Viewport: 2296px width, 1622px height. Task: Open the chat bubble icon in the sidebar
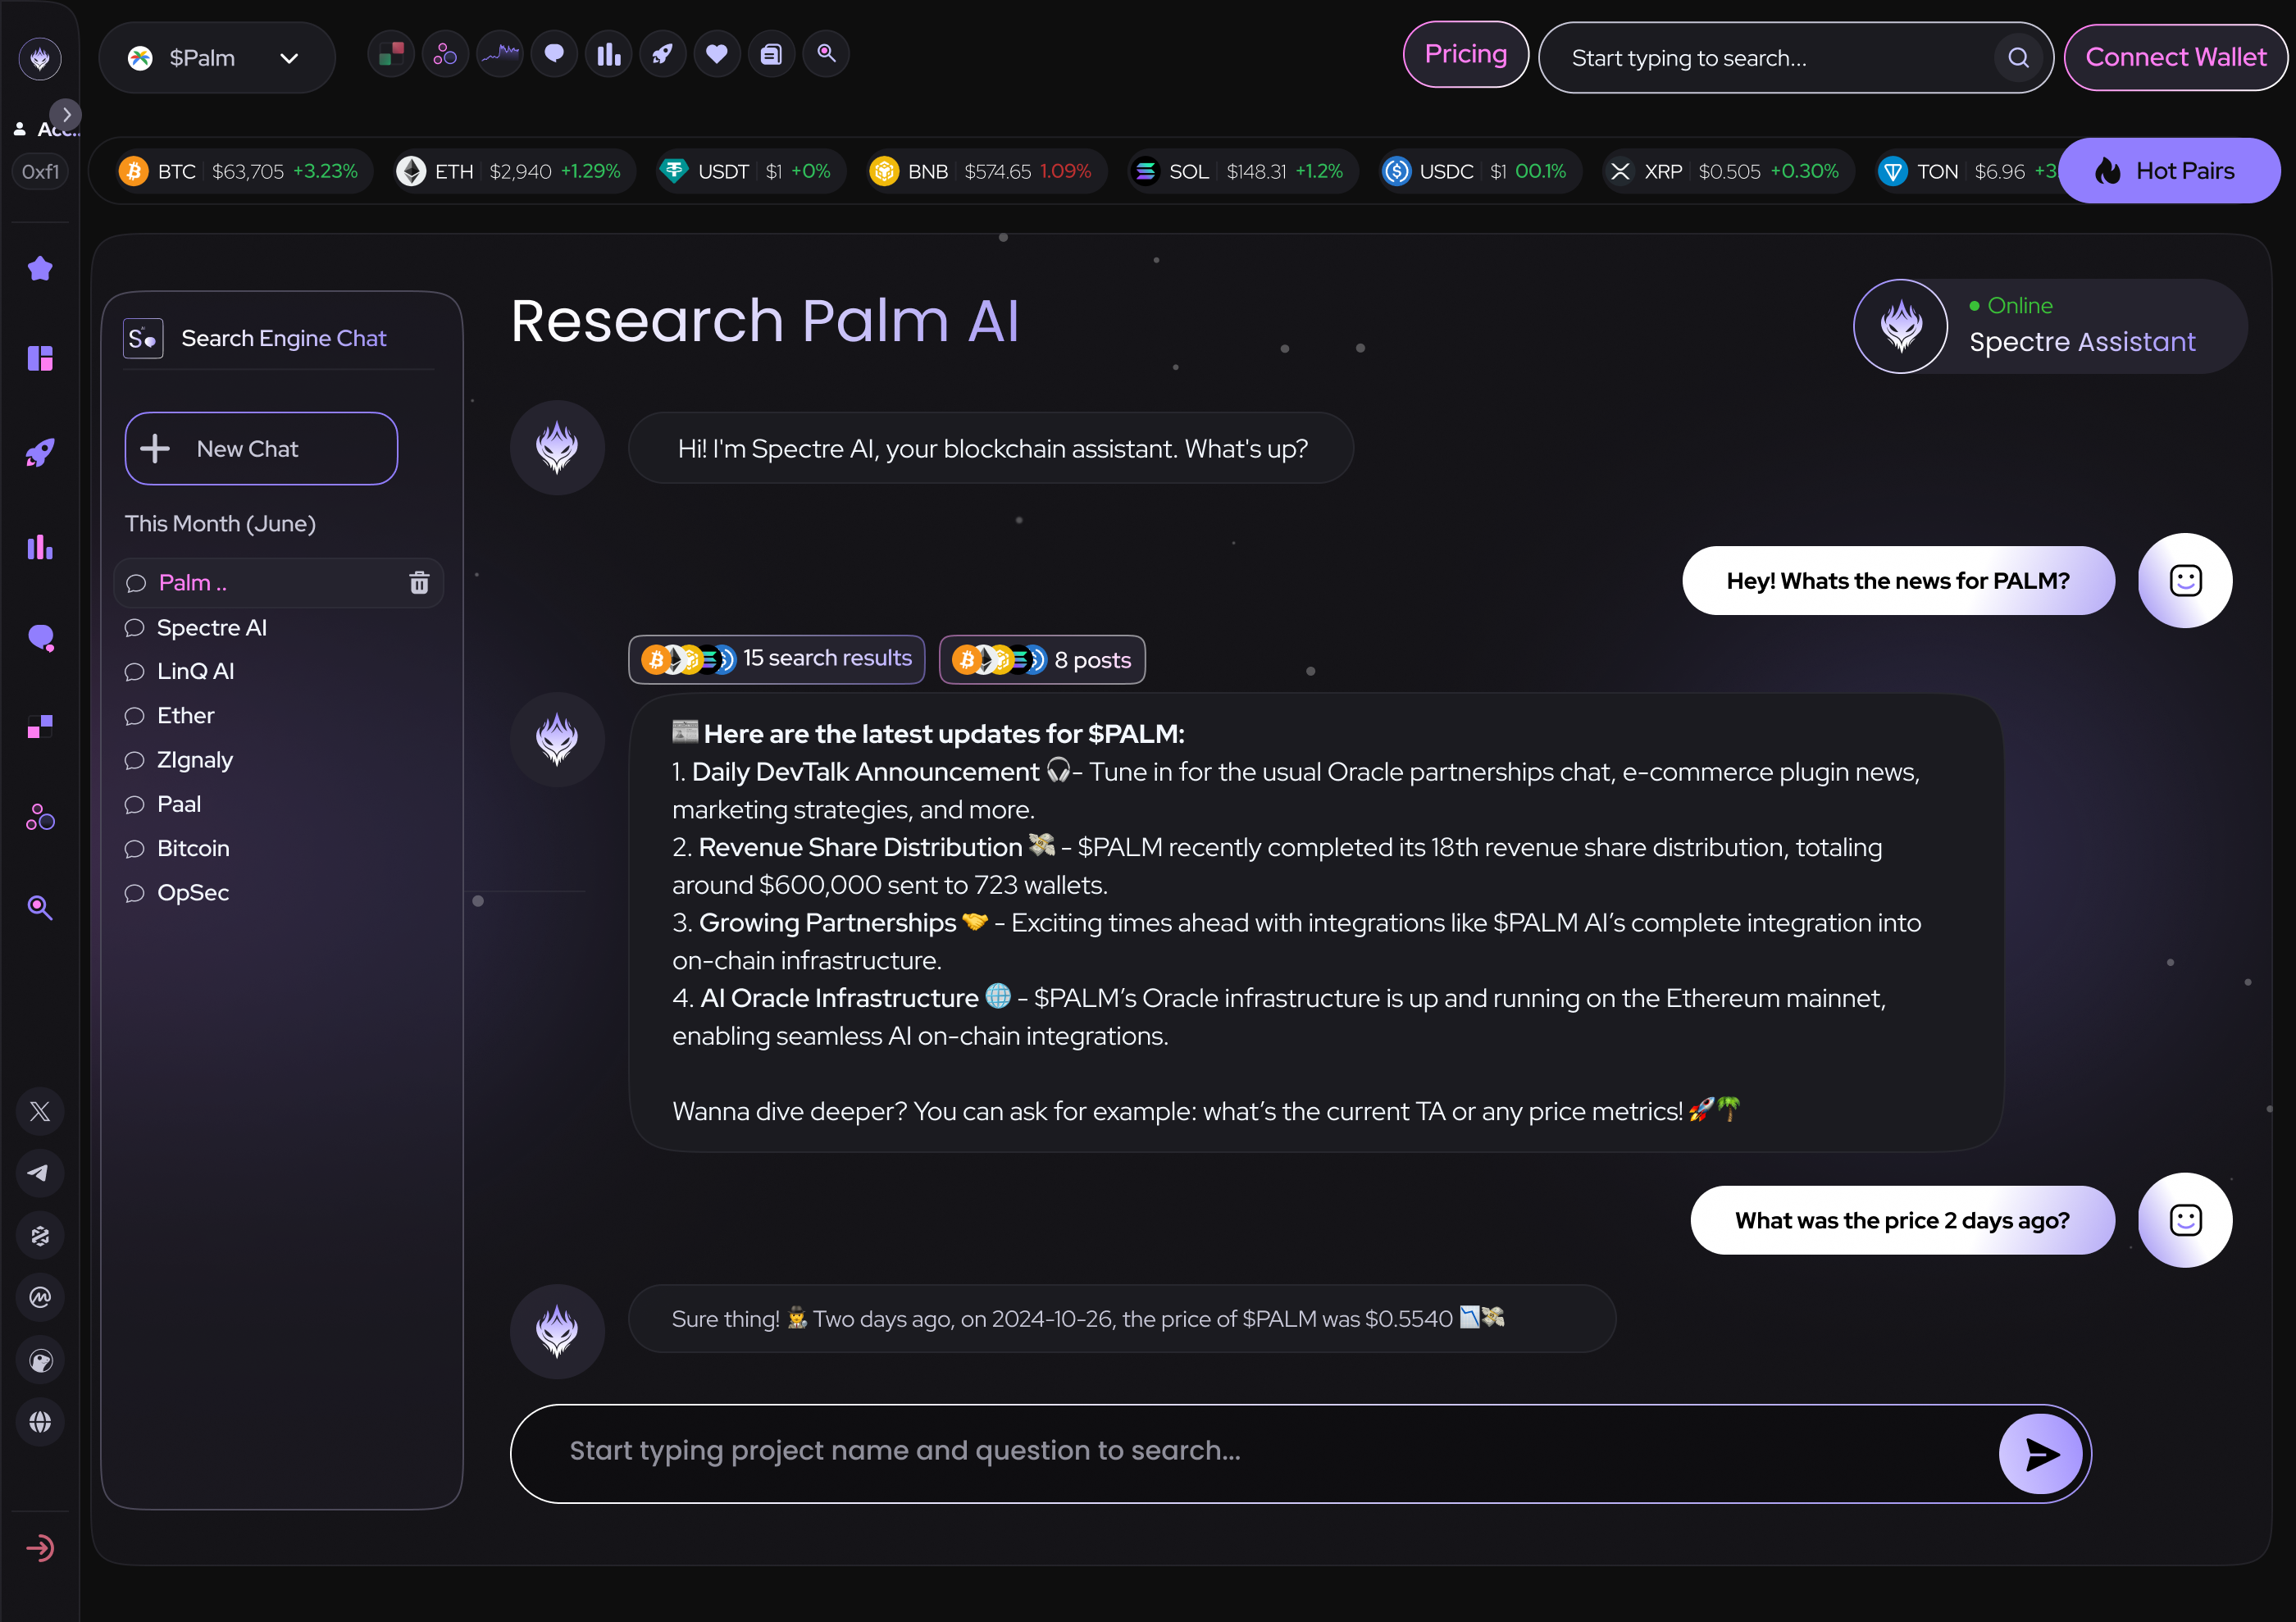tap(40, 638)
